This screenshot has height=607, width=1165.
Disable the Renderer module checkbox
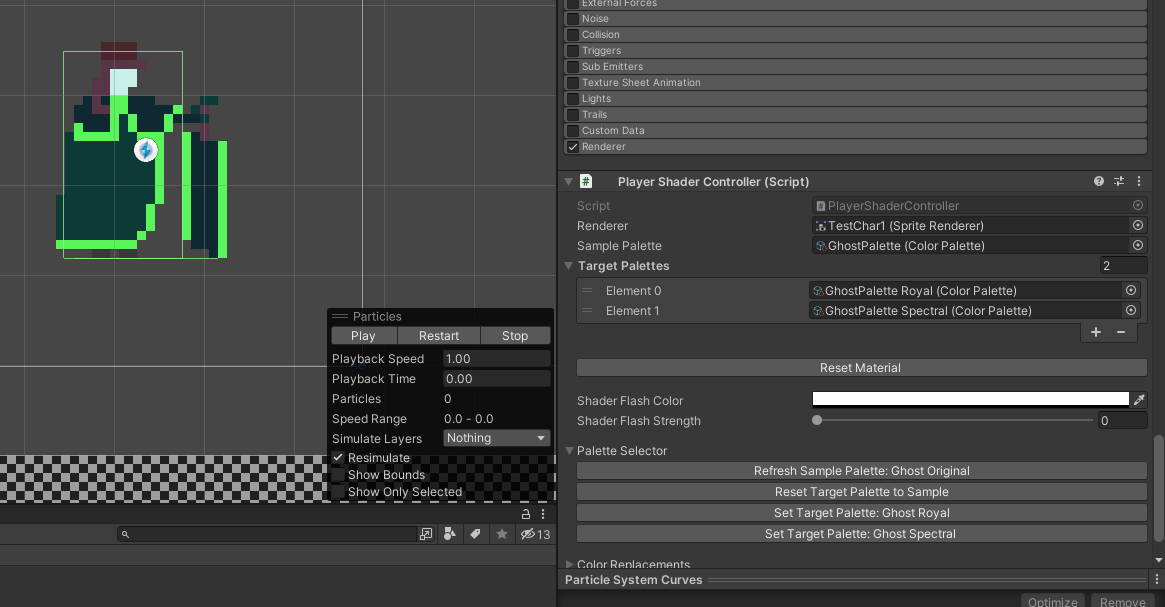click(x=572, y=147)
